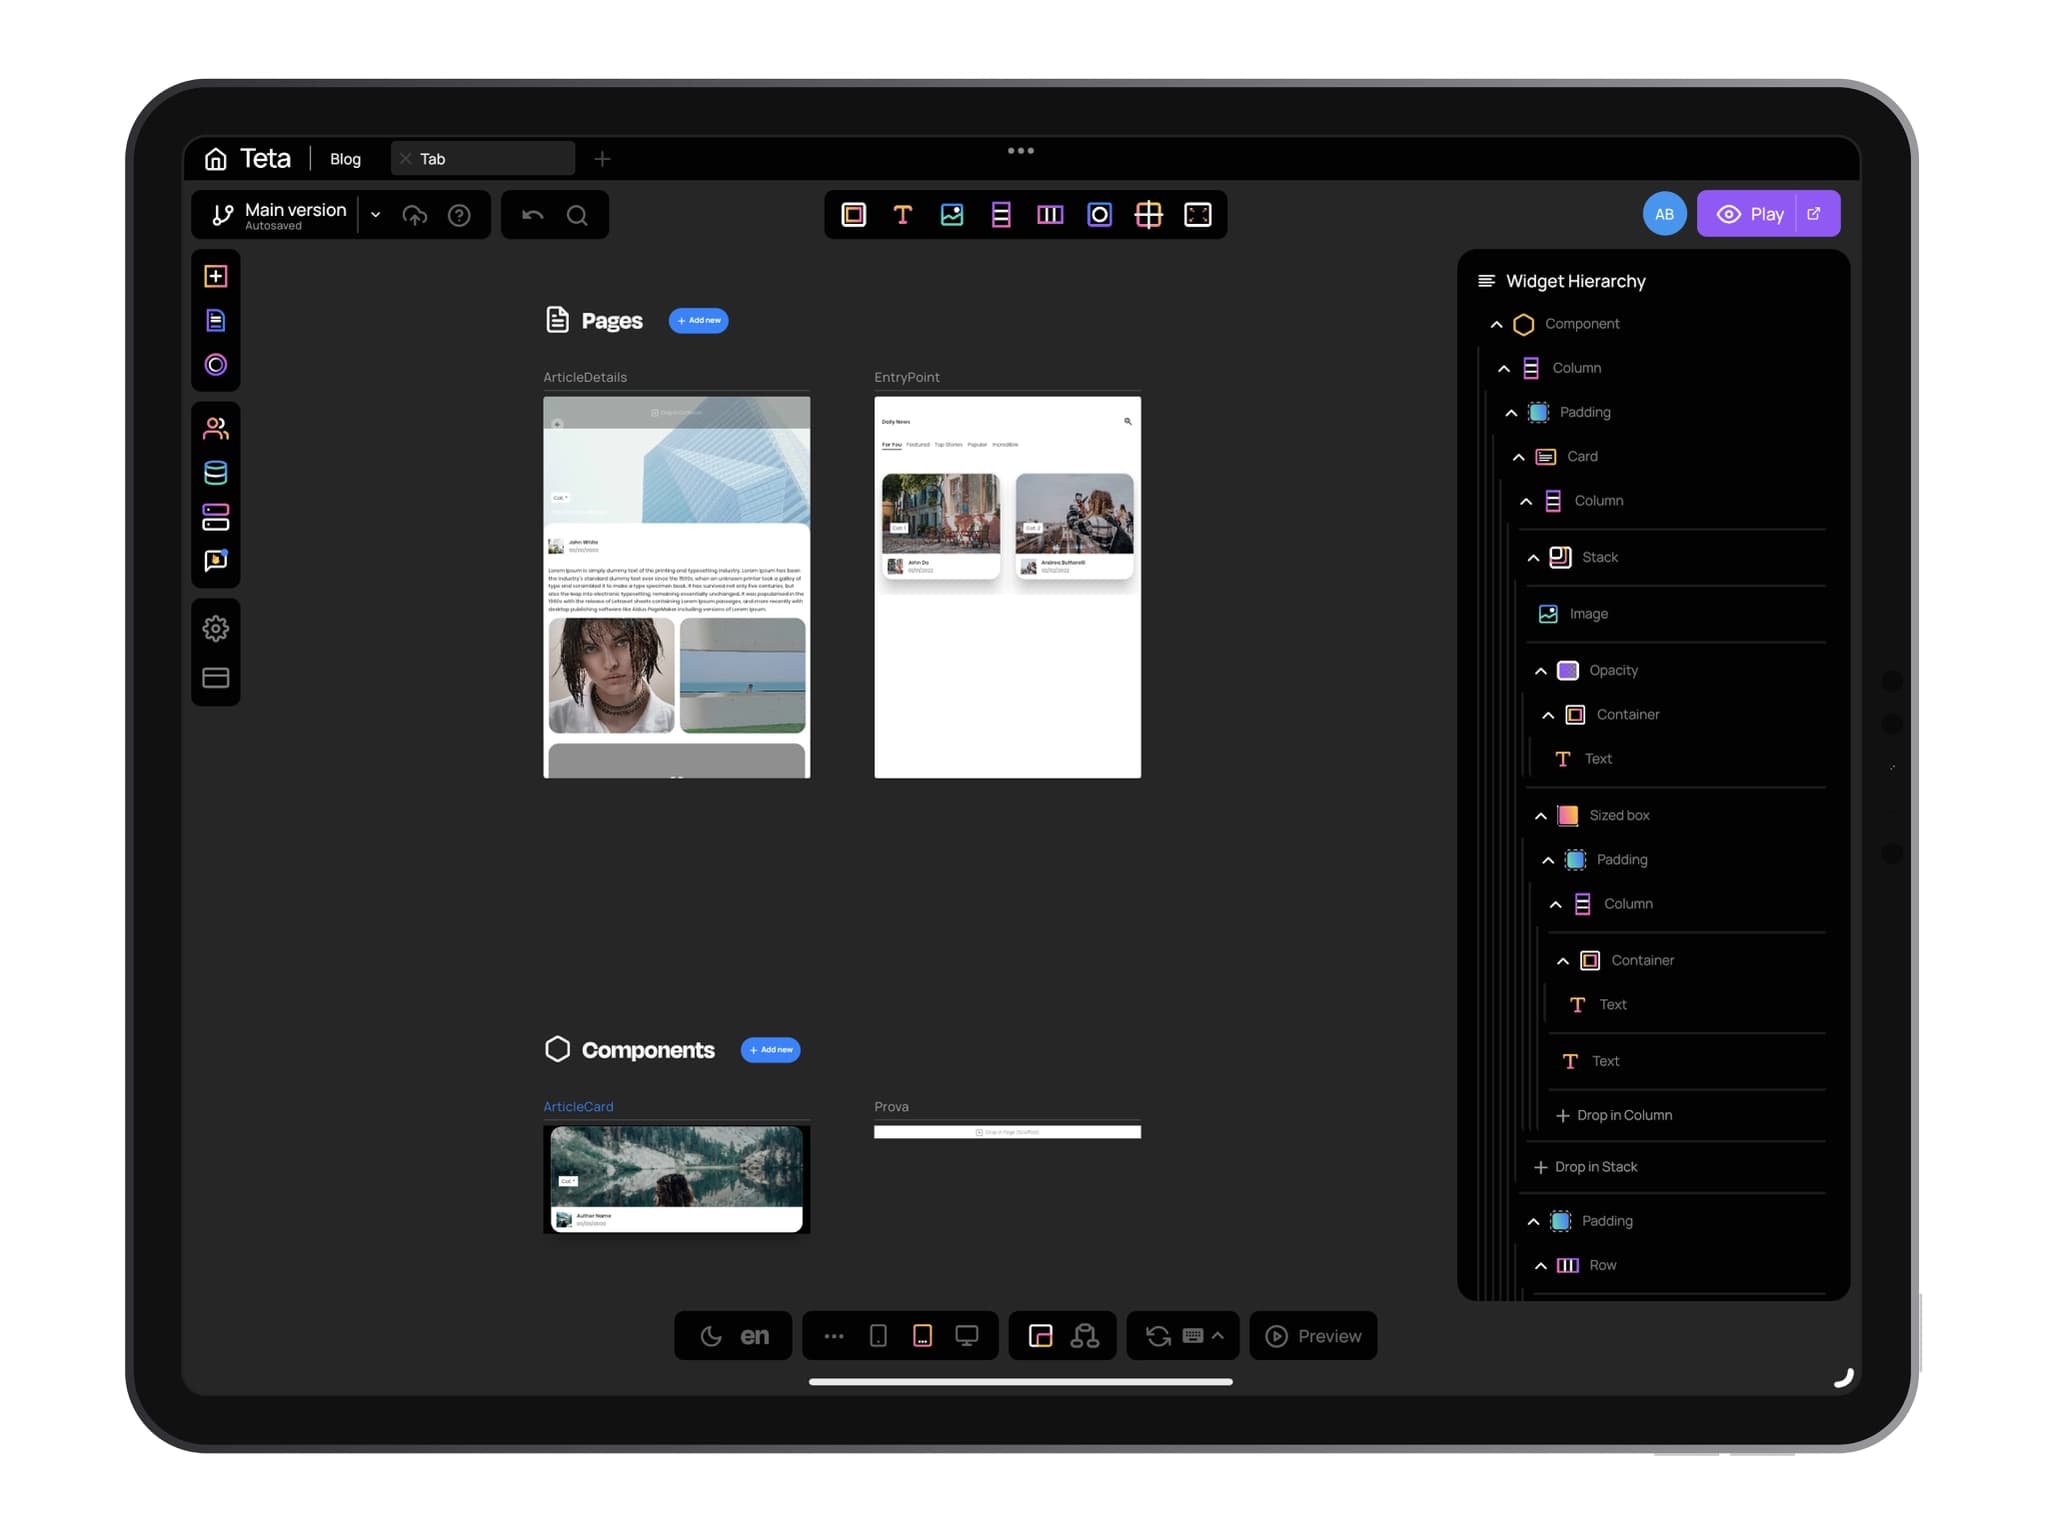The width and height of the screenshot is (2048, 1535).
Task: Select the Image widget in the toolbar
Action: (951, 214)
